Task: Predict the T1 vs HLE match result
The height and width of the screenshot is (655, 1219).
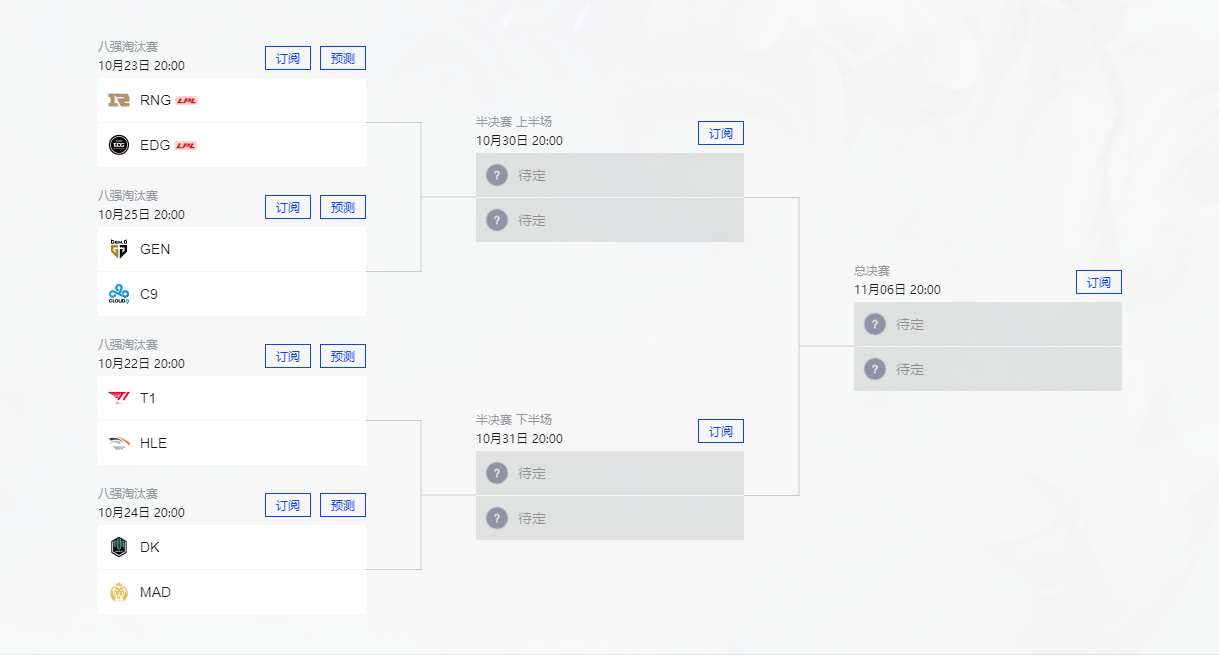Action: (x=343, y=356)
